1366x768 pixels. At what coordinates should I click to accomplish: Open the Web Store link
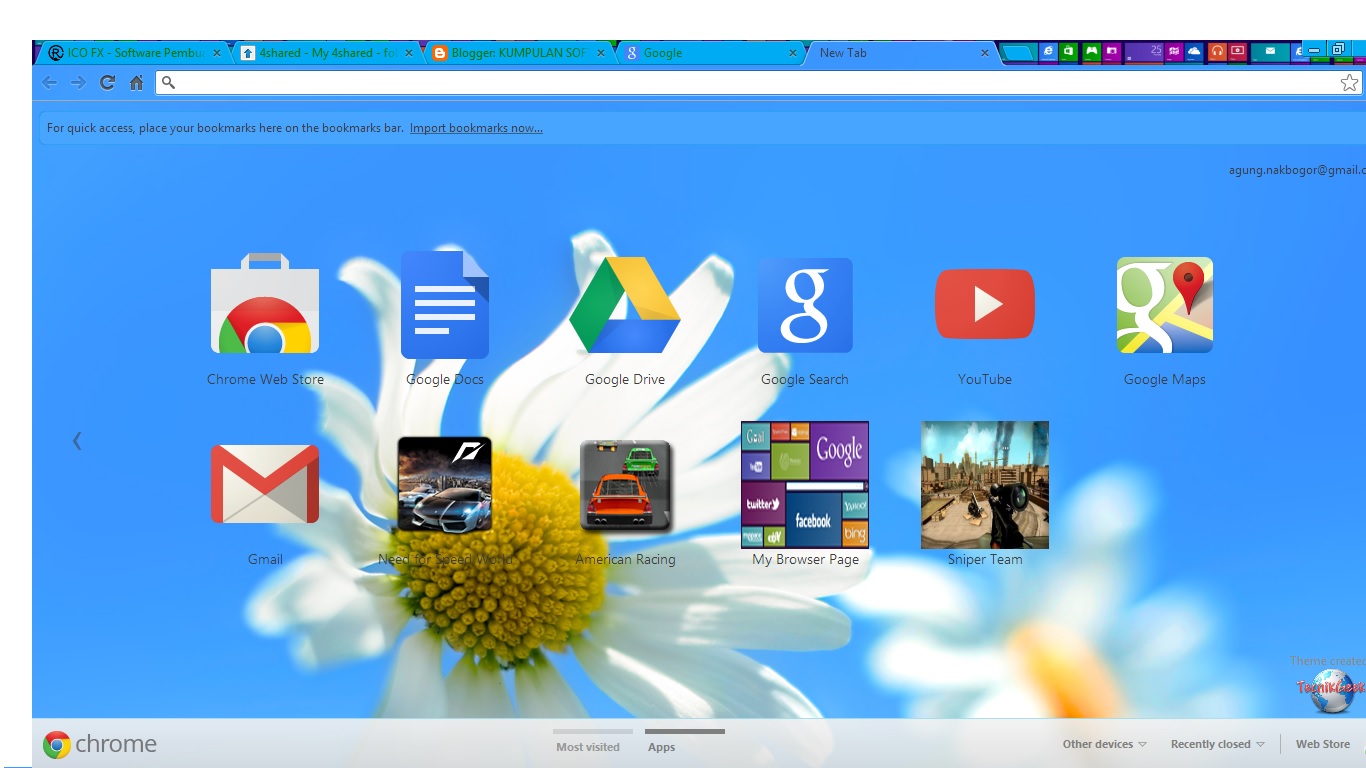pyautogui.click(x=1322, y=744)
